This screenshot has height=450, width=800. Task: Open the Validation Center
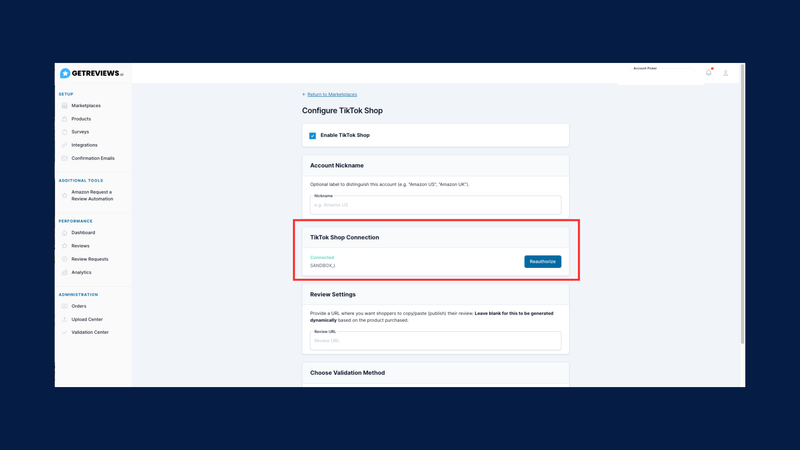click(90, 332)
